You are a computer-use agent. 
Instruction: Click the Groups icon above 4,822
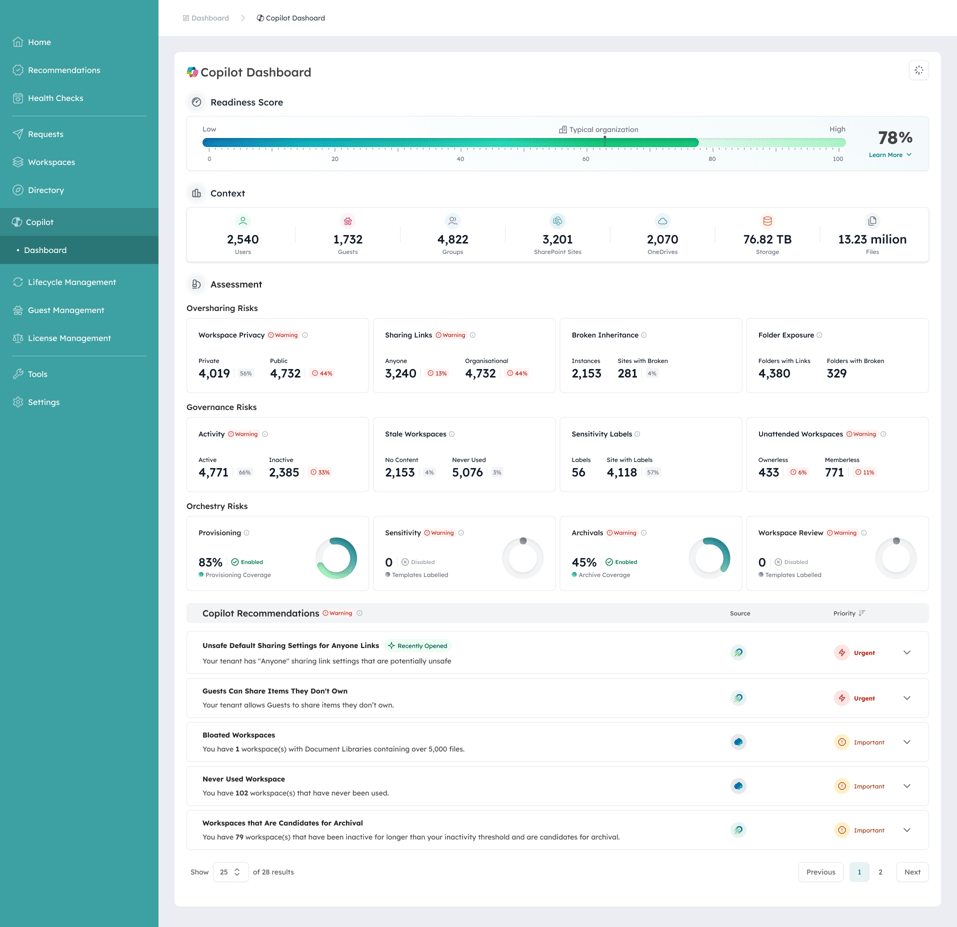[453, 221]
